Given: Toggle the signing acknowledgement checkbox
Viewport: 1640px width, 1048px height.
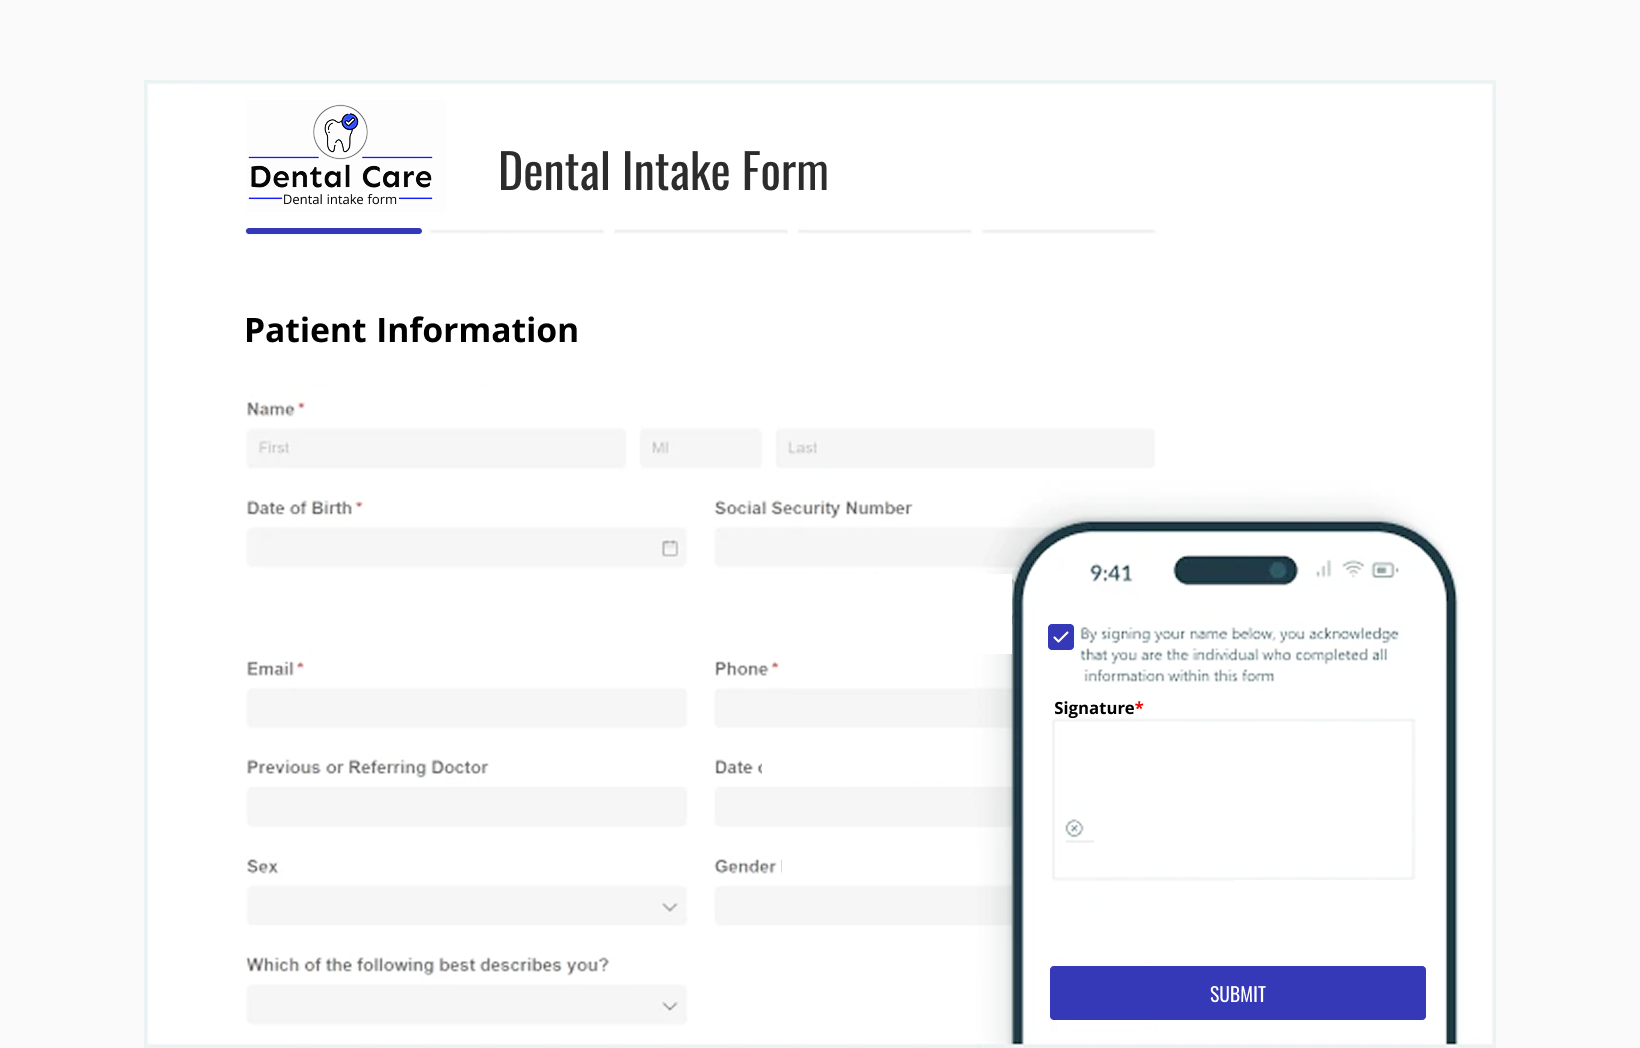Looking at the screenshot, I should (x=1061, y=637).
